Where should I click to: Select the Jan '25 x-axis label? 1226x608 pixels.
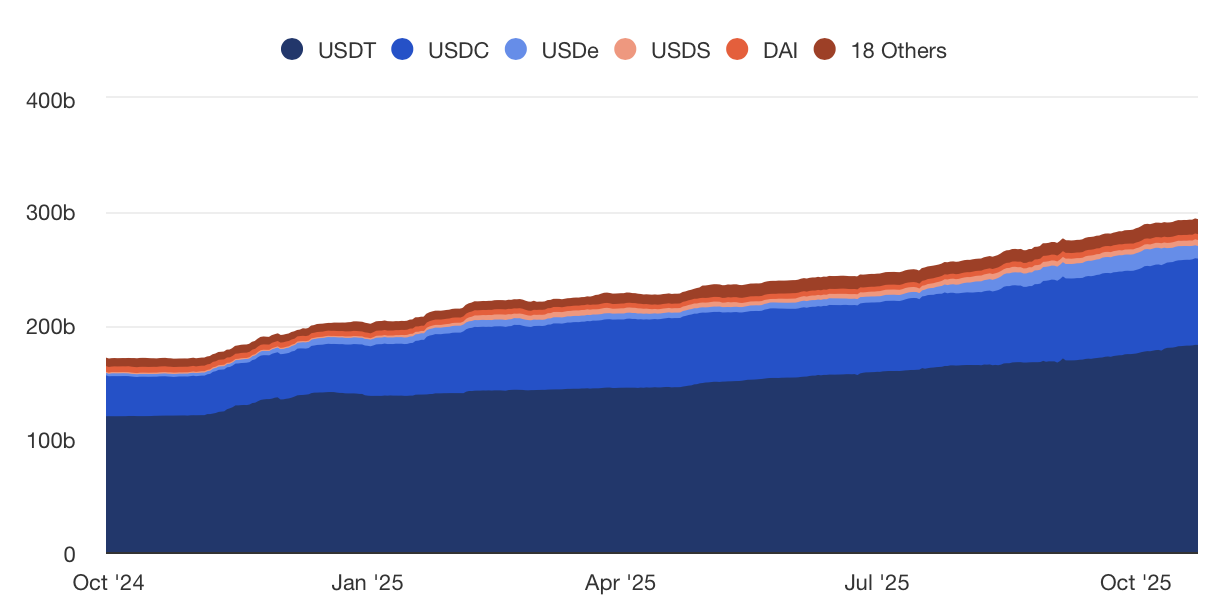click(x=367, y=583)
